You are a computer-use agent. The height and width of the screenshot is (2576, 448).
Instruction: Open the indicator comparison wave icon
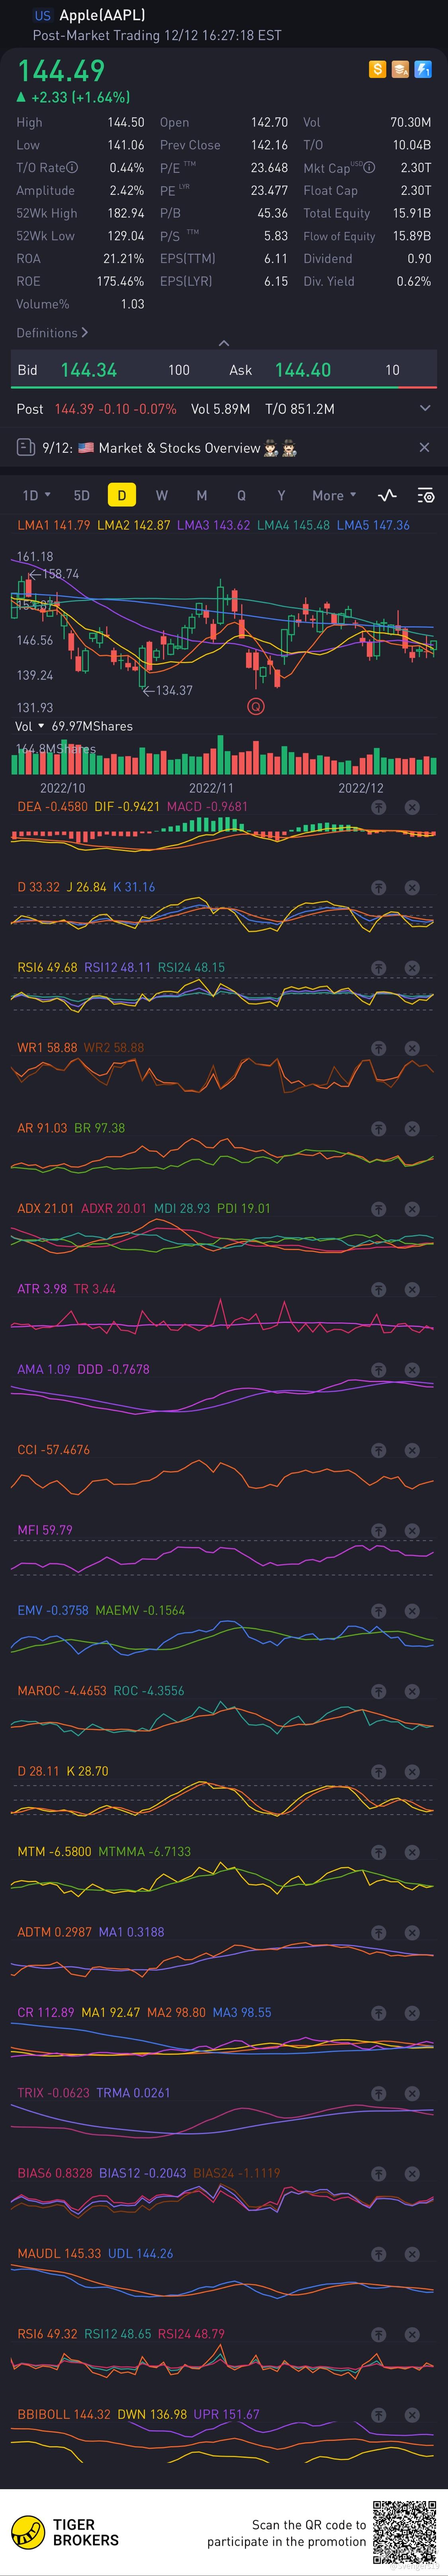pos(387,495)
